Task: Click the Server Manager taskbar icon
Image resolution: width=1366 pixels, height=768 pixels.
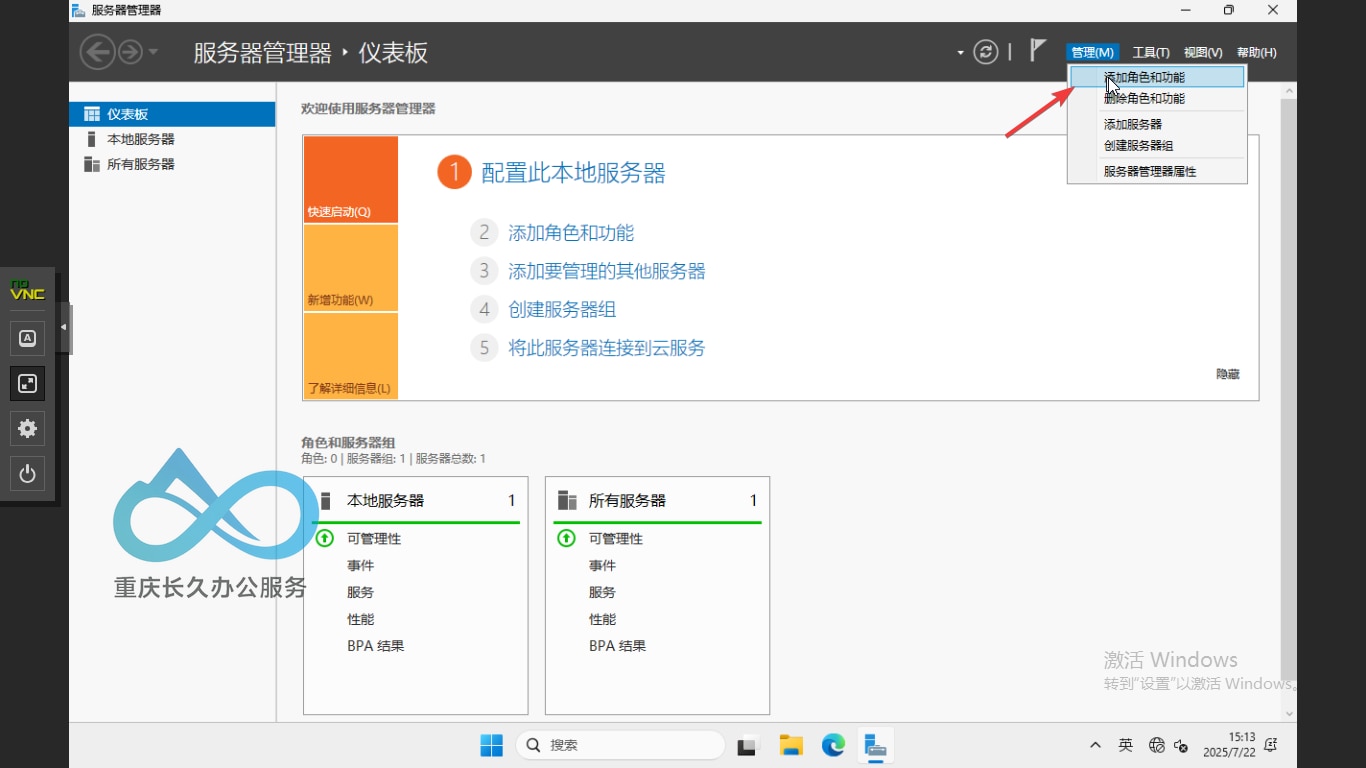Action: click(876, 745)
